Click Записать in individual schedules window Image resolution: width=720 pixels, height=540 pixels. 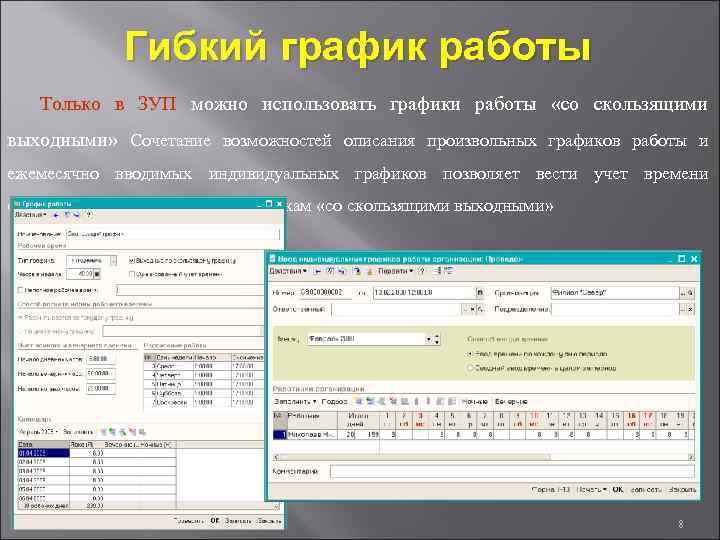pos(646,489)
